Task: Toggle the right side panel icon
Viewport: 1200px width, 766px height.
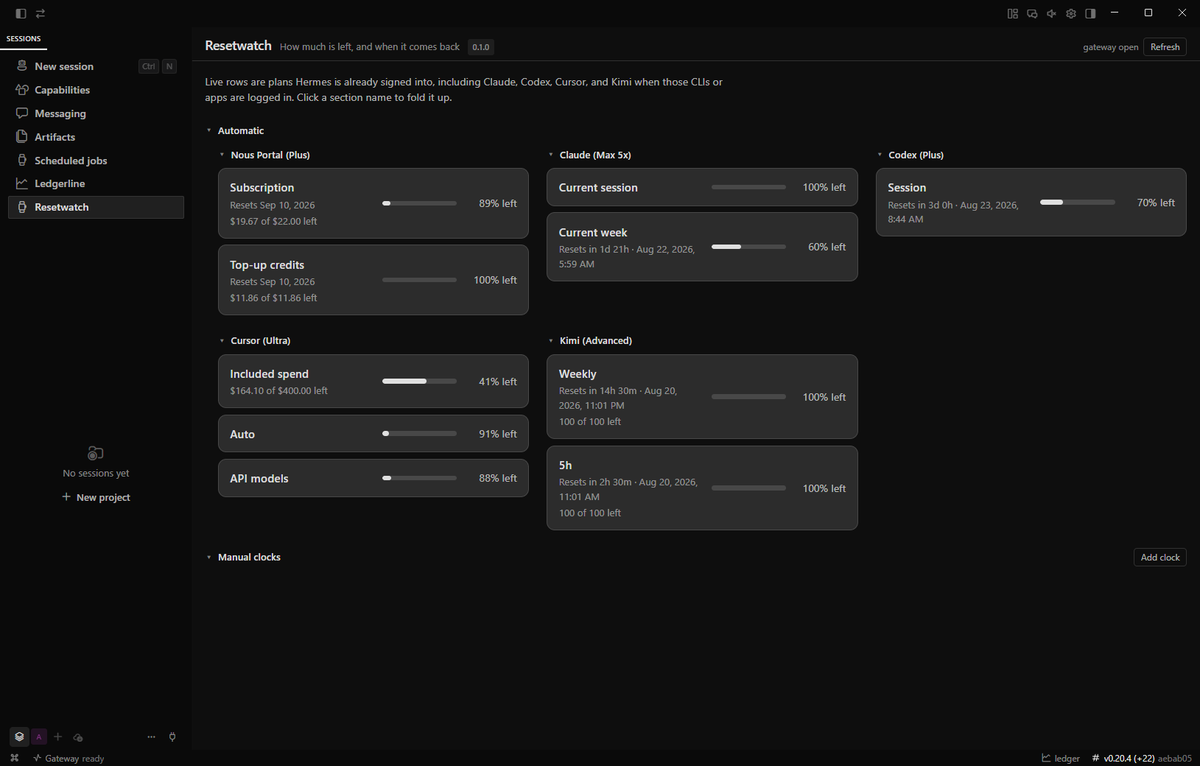Action: (x=1090, y=13)
